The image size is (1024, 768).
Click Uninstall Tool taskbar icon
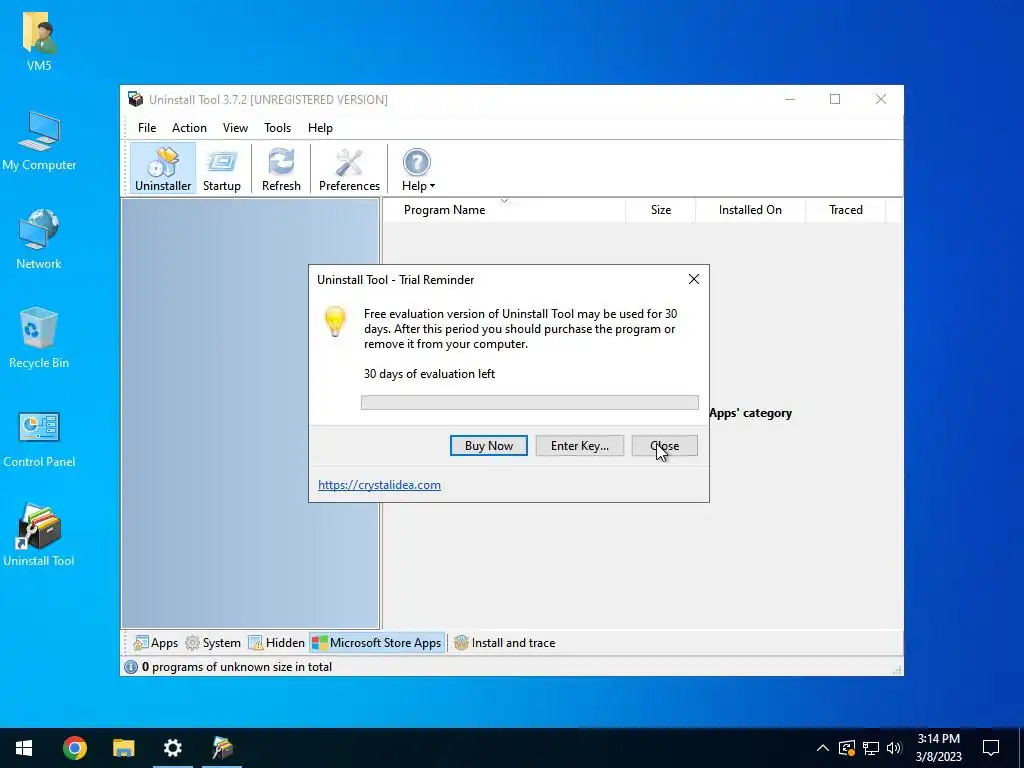pos(222,748)
